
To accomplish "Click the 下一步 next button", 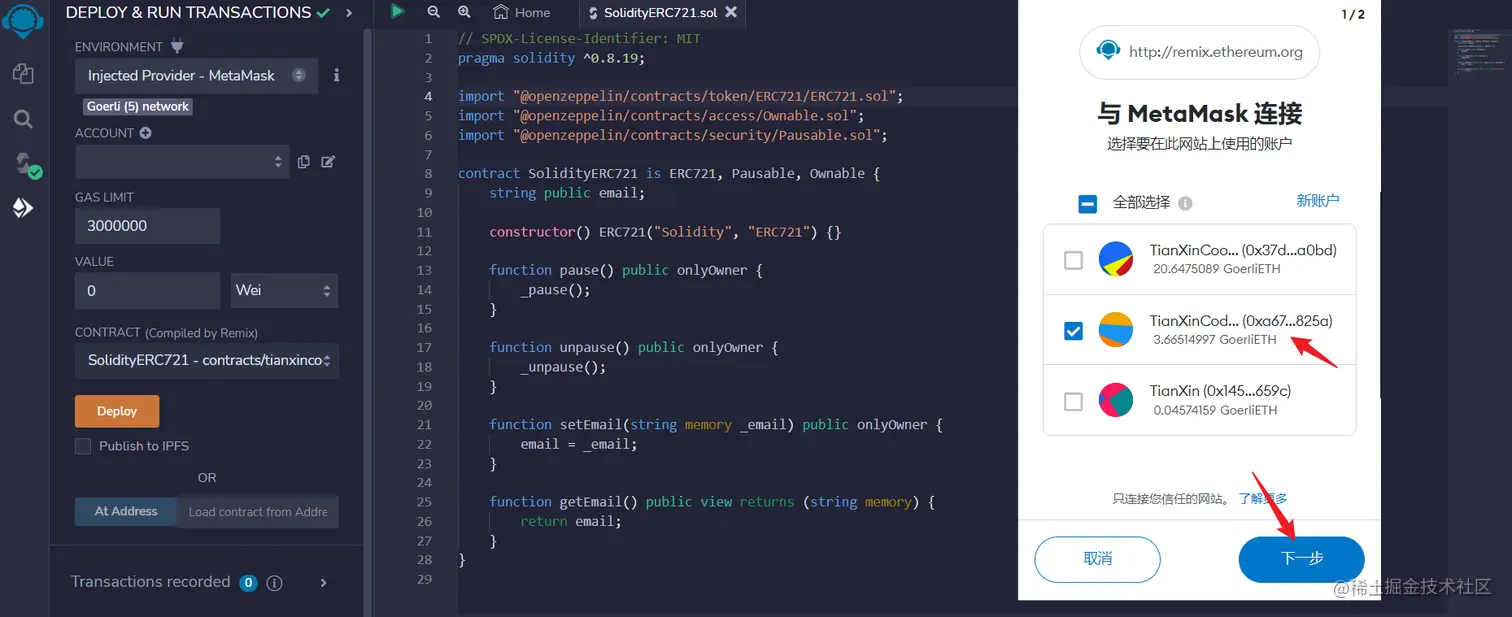I will pos(1301,559).
